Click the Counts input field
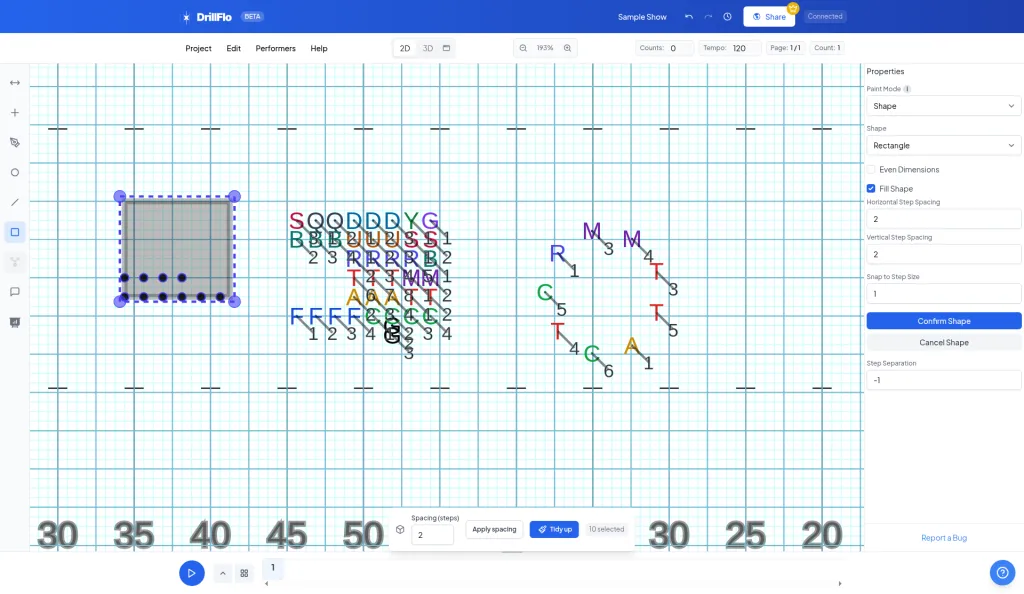1024x594 pixels. (680, 48)
